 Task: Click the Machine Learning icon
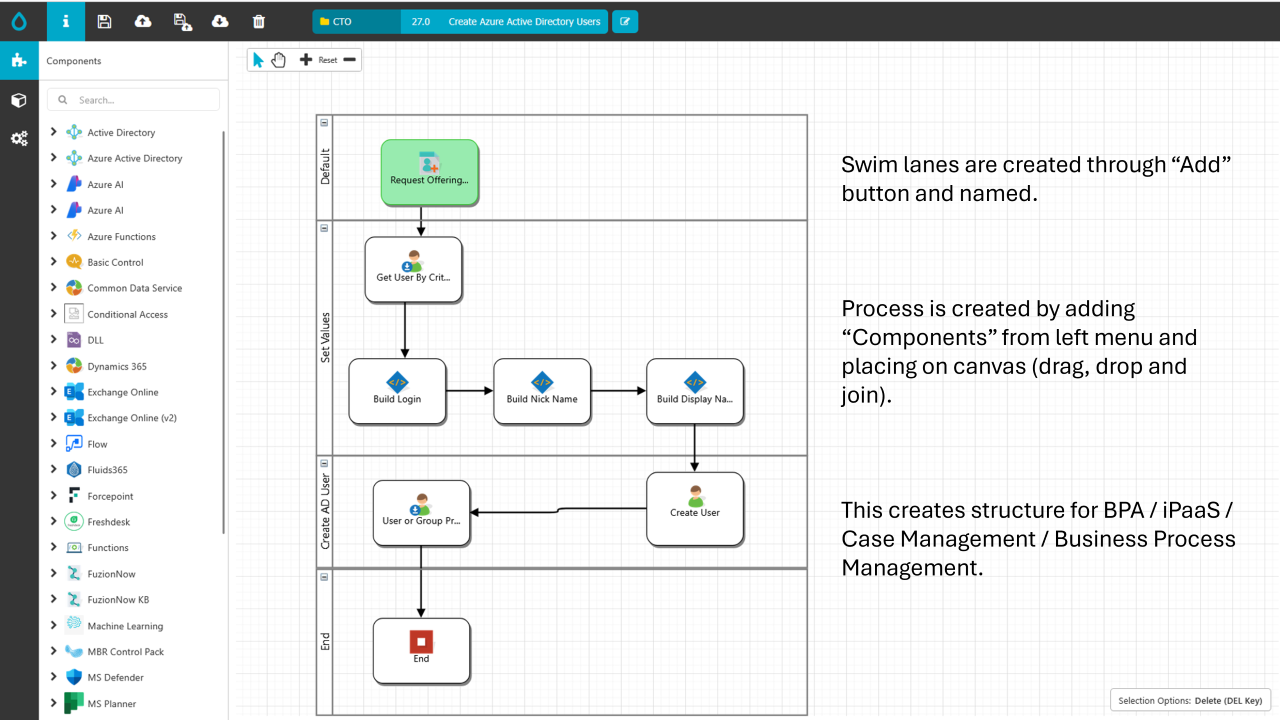(74, 626)
